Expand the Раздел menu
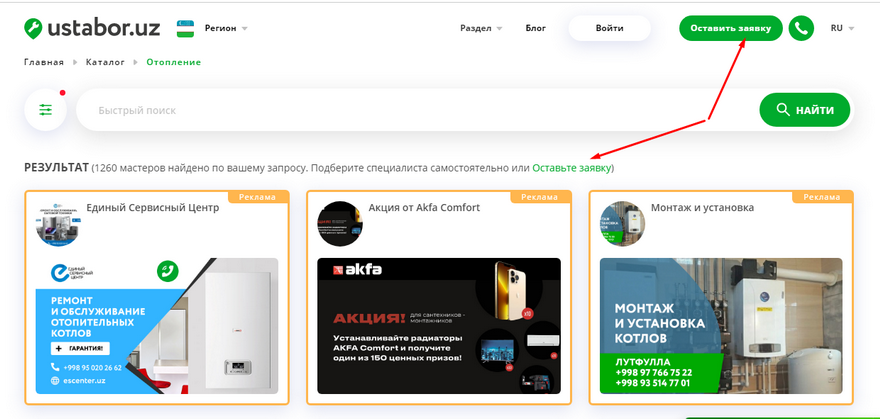880x419 pixels. [481, 28]
